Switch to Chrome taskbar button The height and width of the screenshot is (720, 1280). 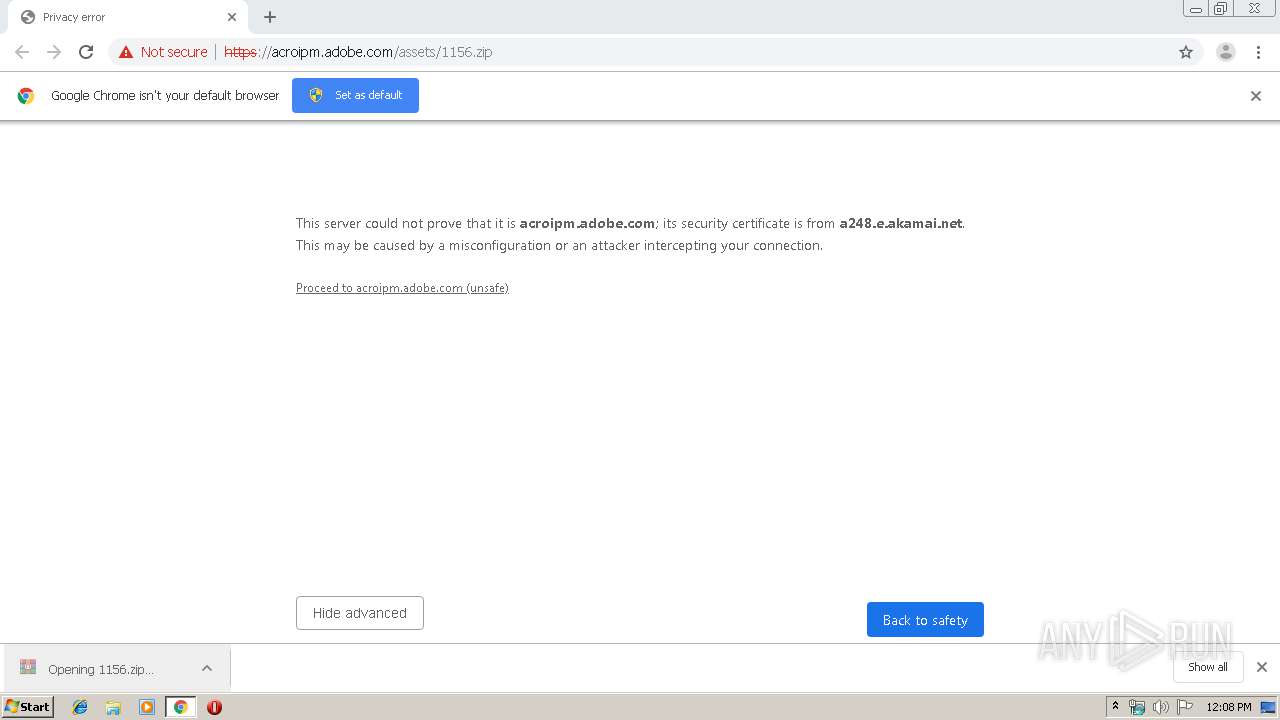[180, 707]
